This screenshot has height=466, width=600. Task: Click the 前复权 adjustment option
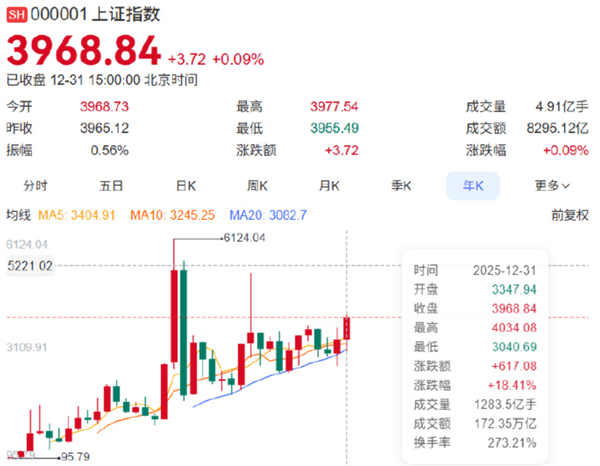pos(570,215)
